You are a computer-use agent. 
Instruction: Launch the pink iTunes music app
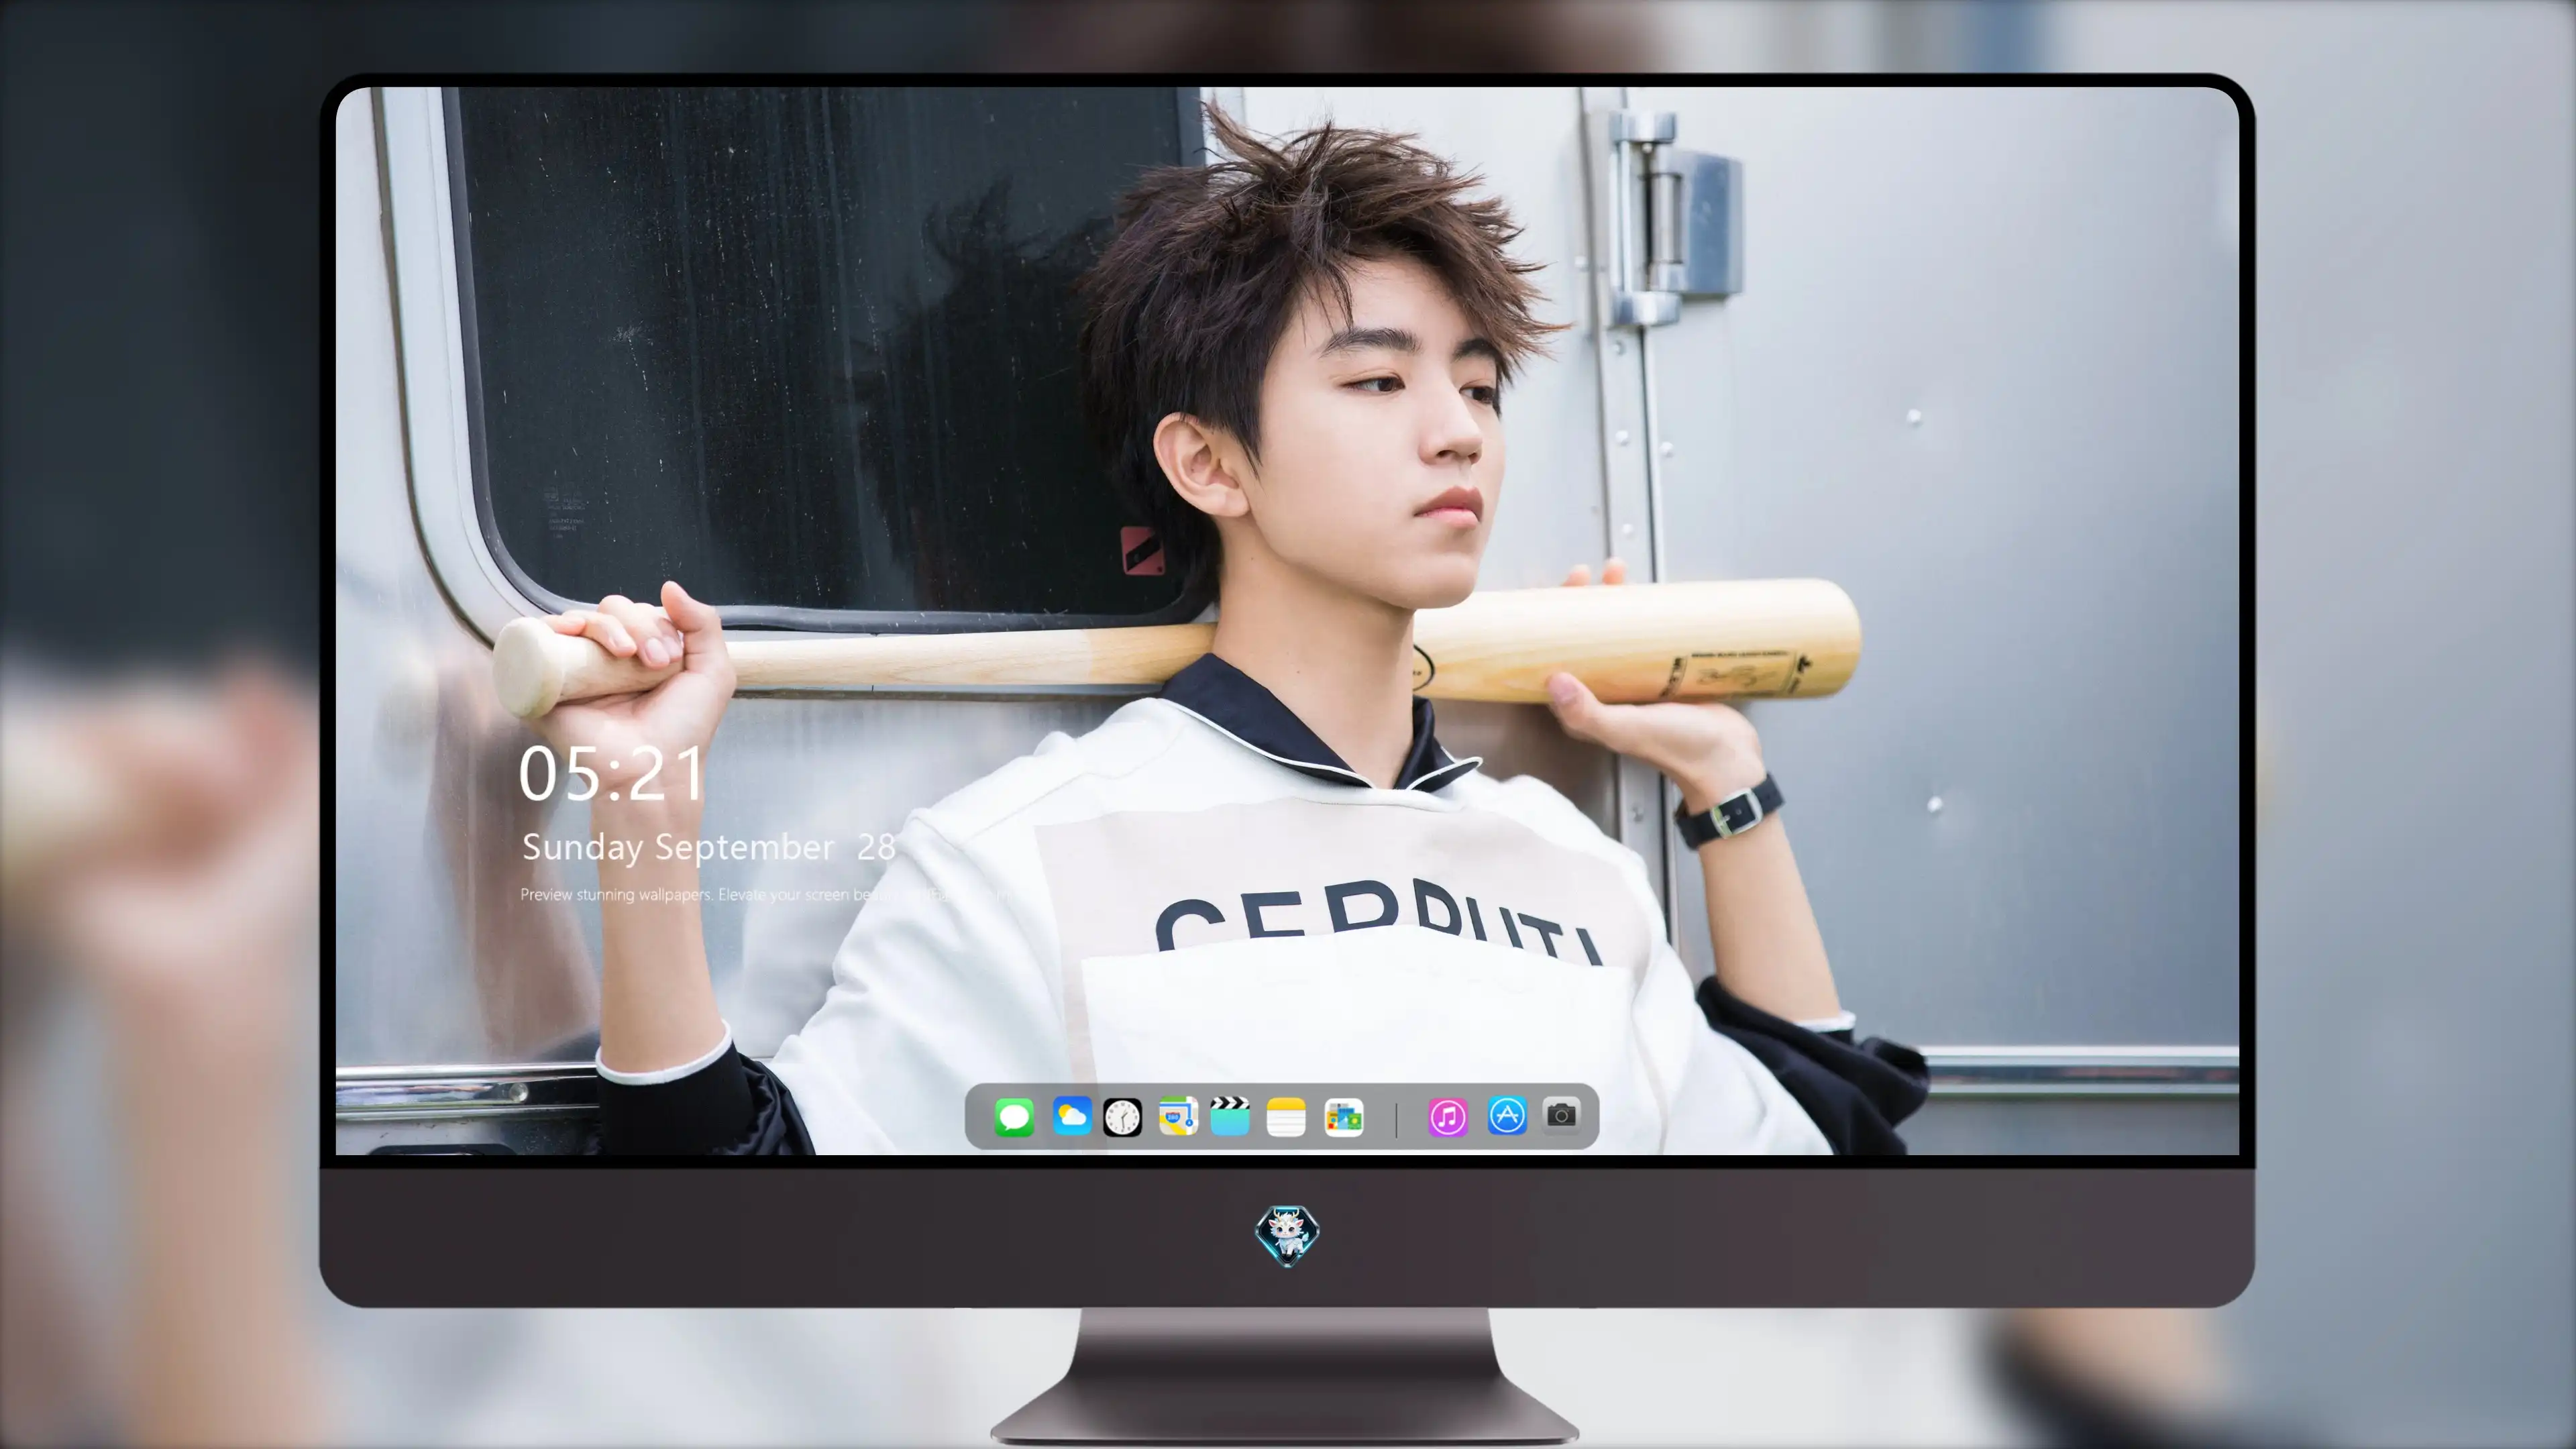(1448, 1117)
